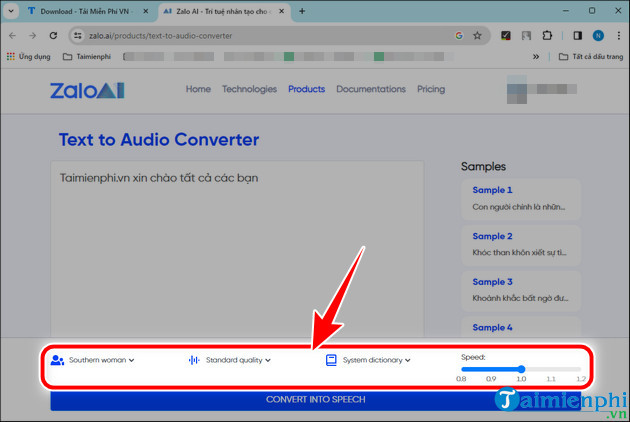Viewport: 630px width, 422px height.
Task: Click the dark extension icon beside the star
Action: pyautogui.click(x=505, y=36)
